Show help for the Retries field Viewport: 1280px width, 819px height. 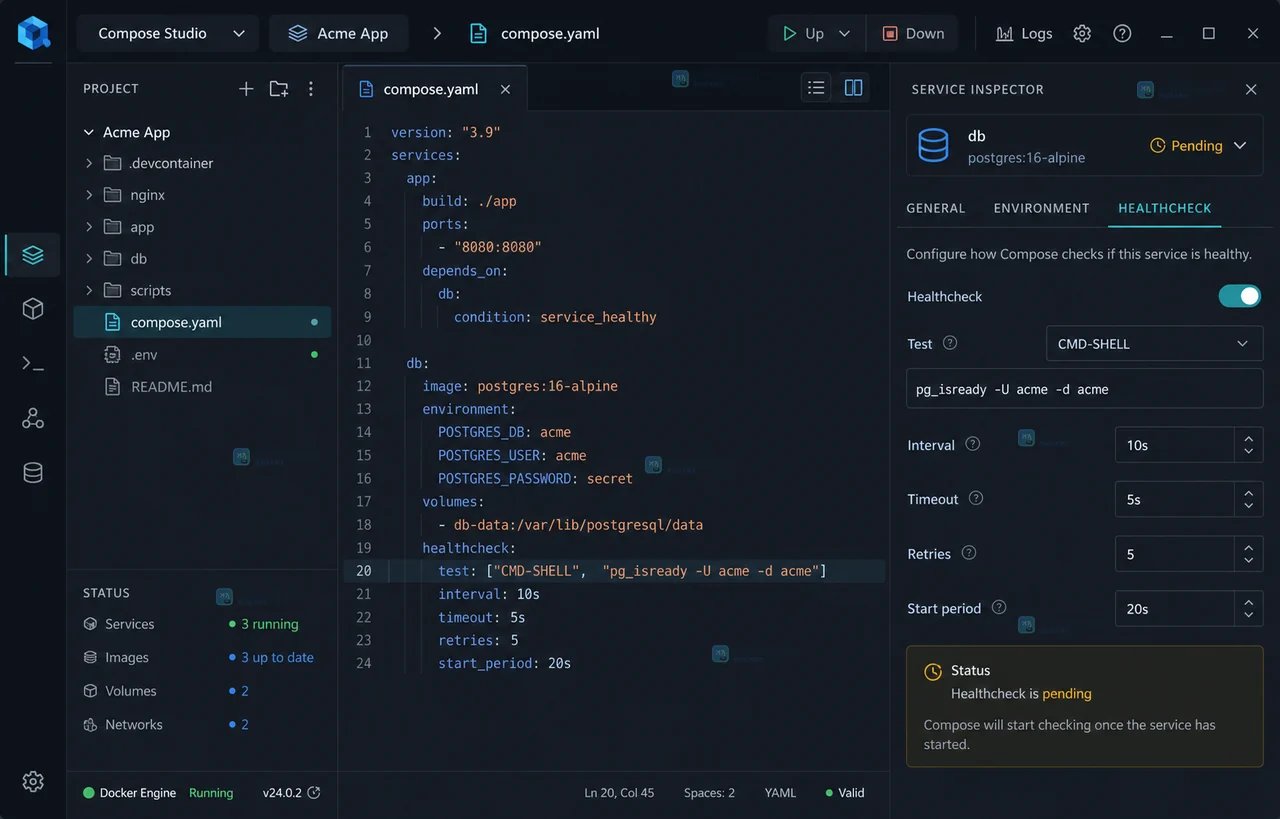(968, 553)
